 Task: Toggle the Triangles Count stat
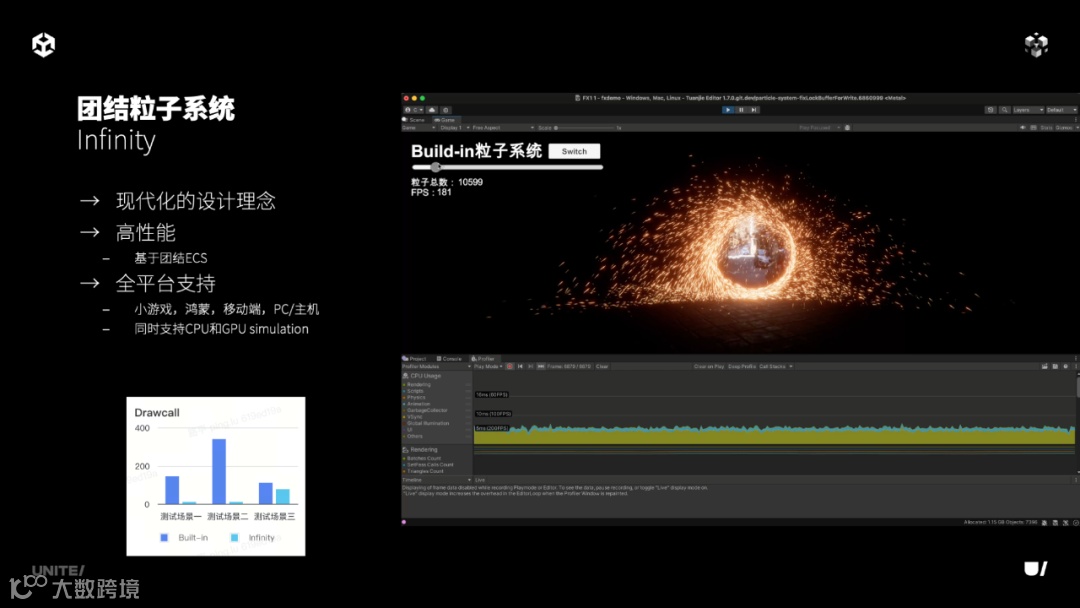[x=424, y=472]
